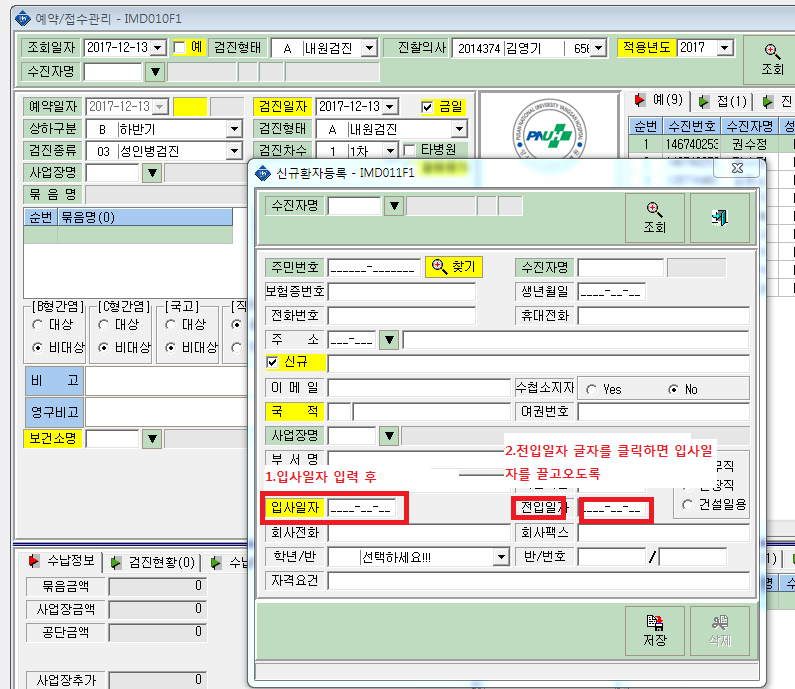Enable the 타병원 checkbox
The height and width of the screenshot is (689, 795).
point(409,150)
